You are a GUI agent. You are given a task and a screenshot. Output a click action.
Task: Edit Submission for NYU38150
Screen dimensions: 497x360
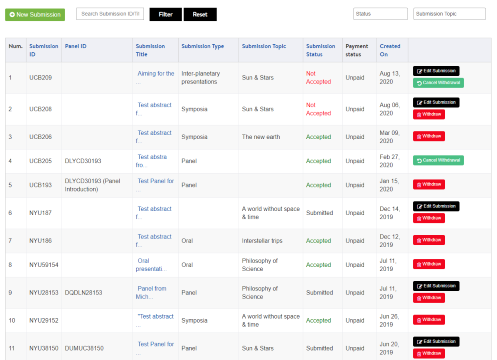(x=436, y=342)
